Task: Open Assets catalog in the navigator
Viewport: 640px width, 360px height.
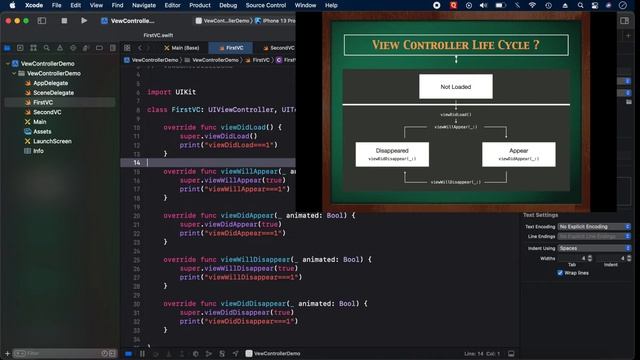Action: [x=42, y=132]
